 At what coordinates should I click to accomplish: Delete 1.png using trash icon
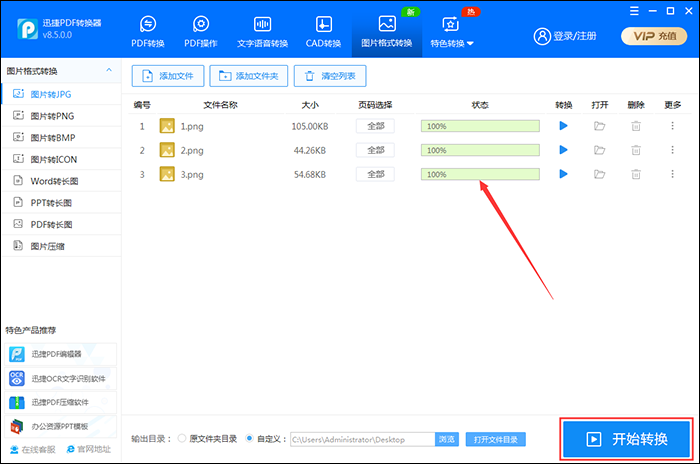636,126
